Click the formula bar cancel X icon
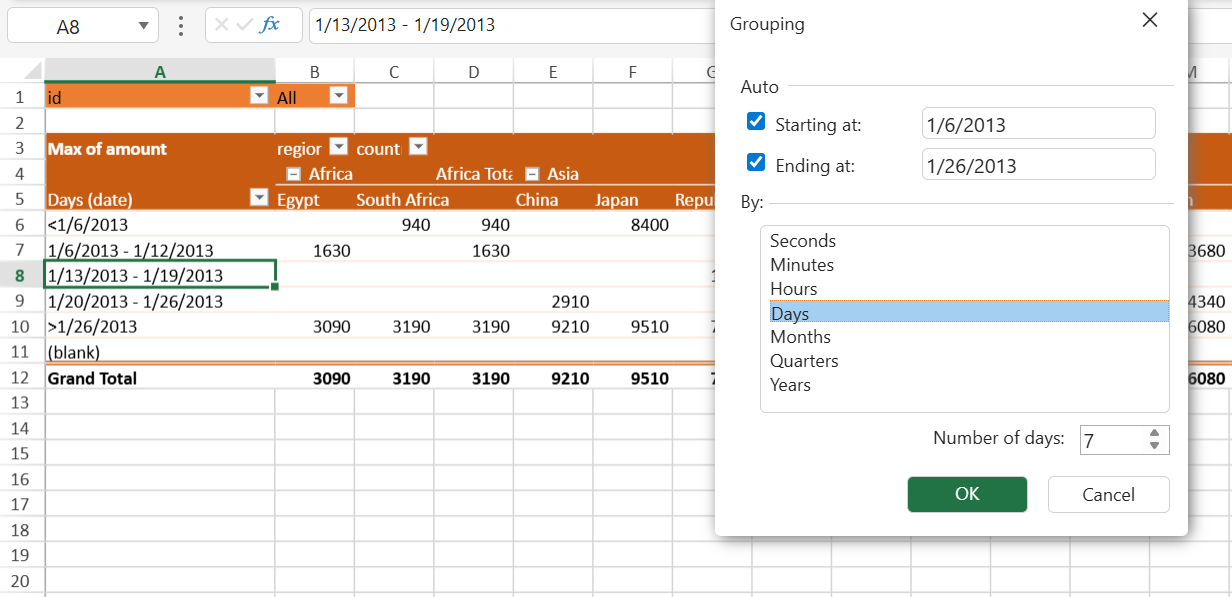 [x=222, y=25]
